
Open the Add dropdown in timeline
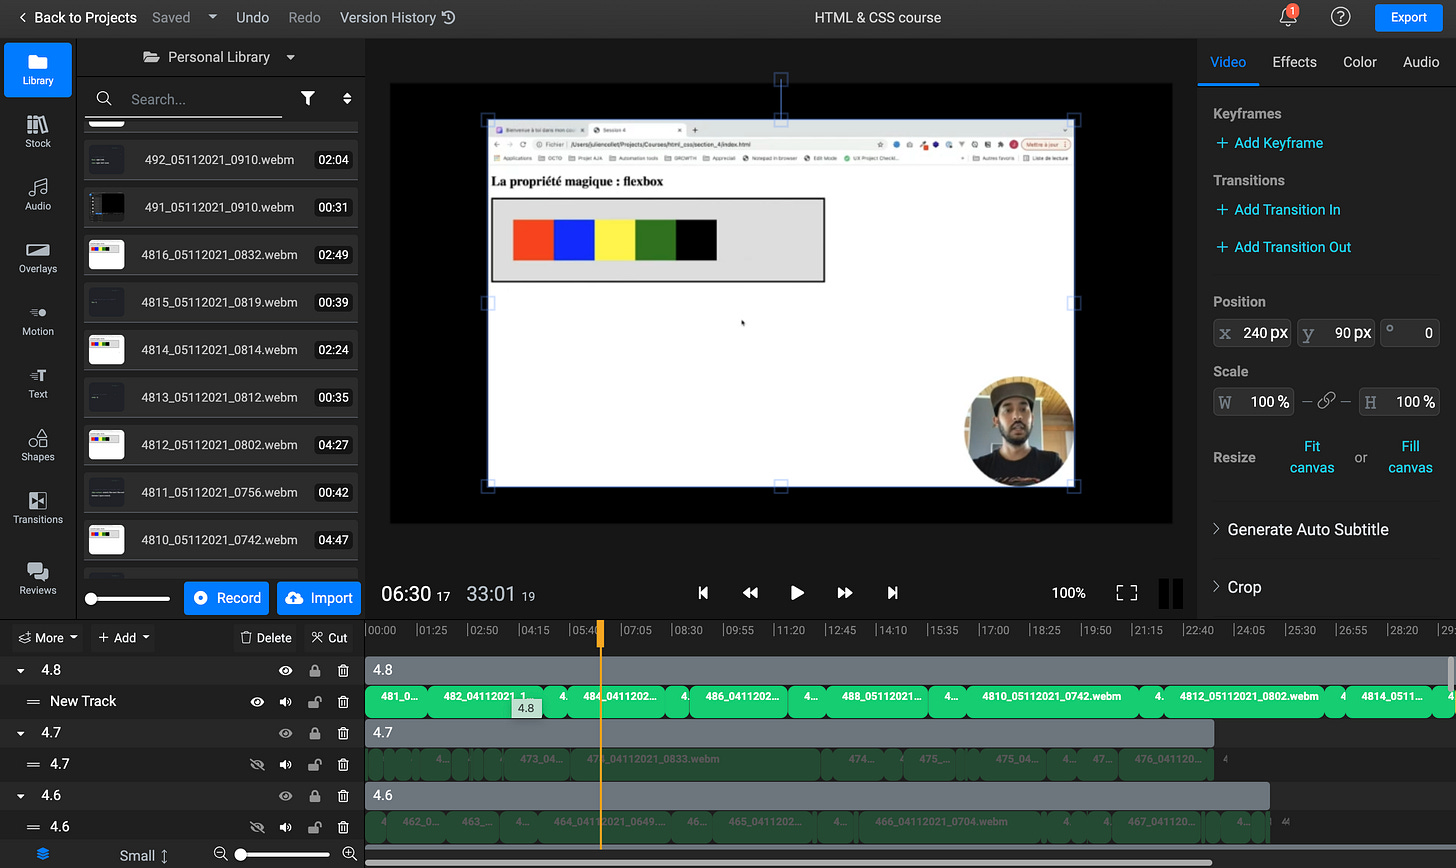coord(124,637)
